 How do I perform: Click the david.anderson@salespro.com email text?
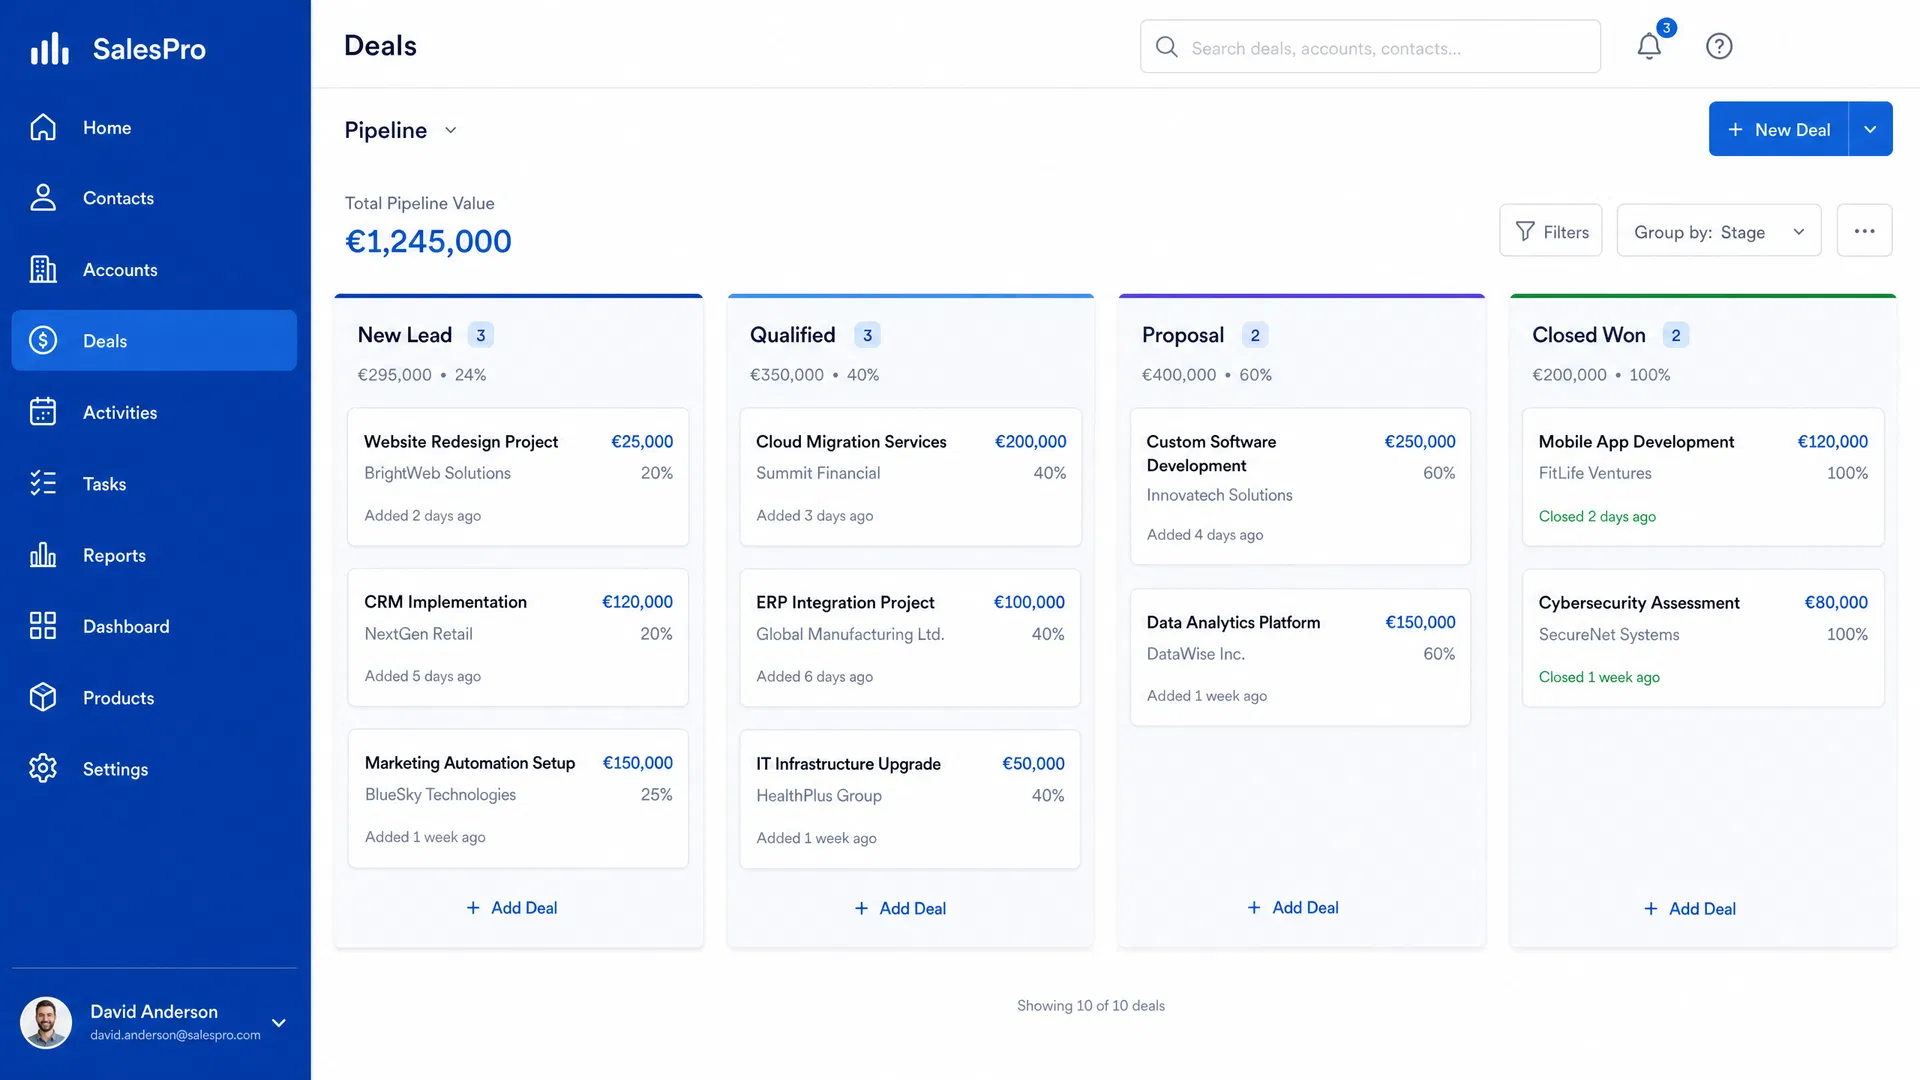tap(175, 1035)
